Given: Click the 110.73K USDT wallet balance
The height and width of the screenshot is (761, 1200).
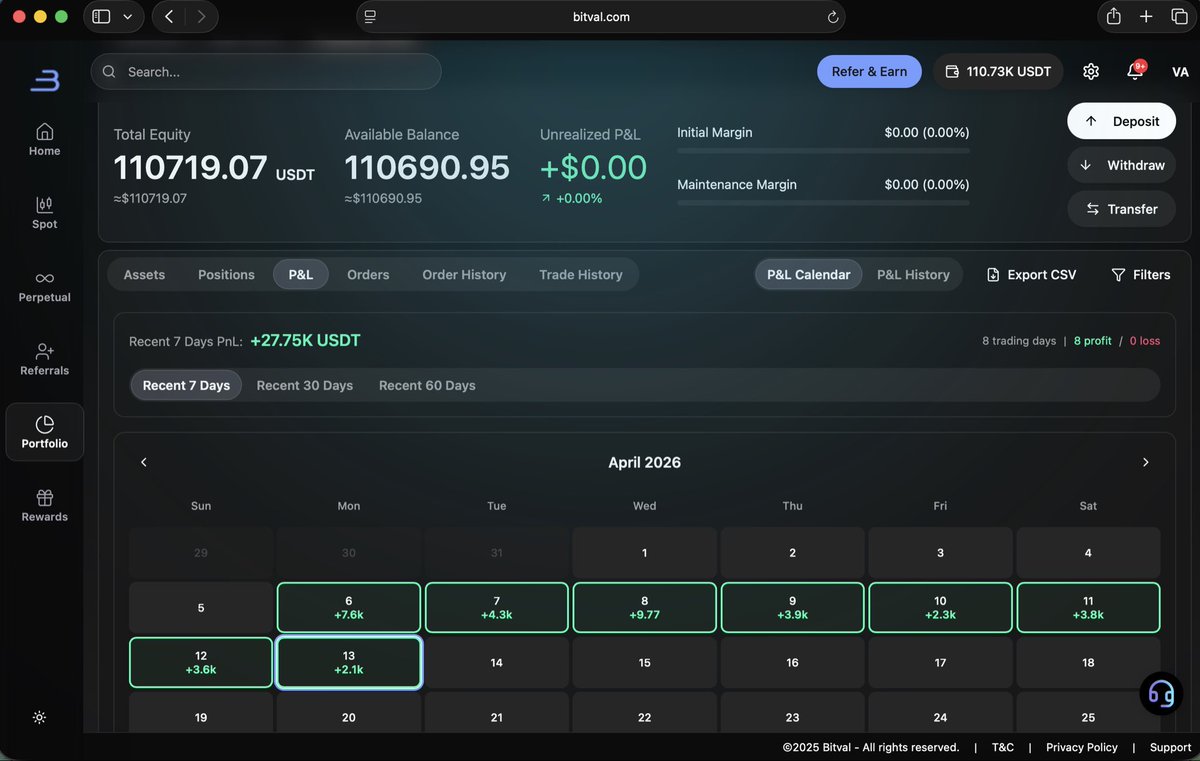Looking at the screenshot, I should click(x=998, y=71).
